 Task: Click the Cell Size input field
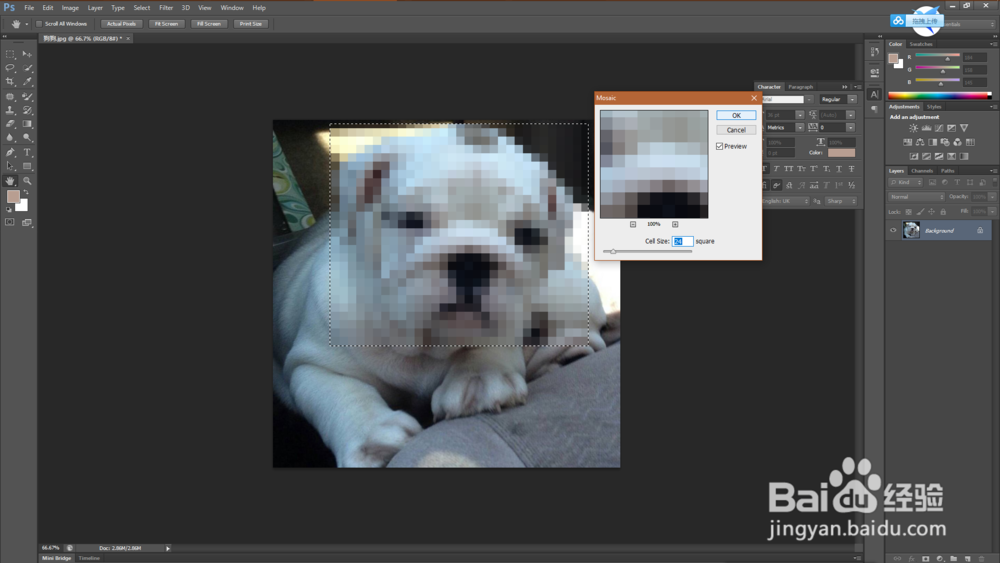click(x=682, y=241)
